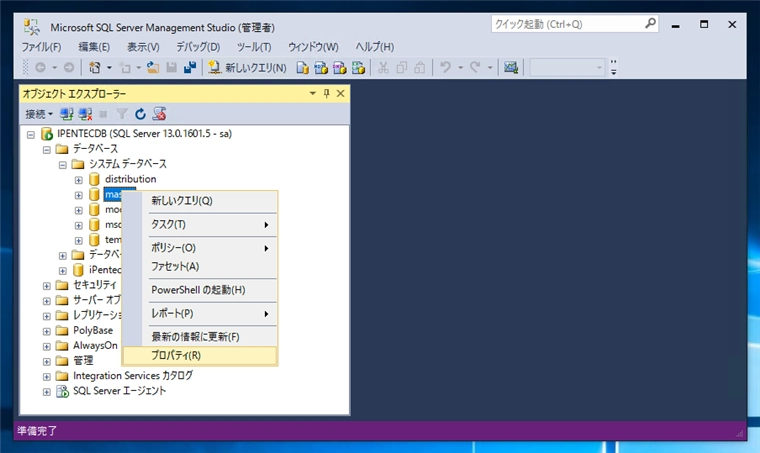Open the レポート(P) submenu
The image size is (760, 453).
click(200, 313)
